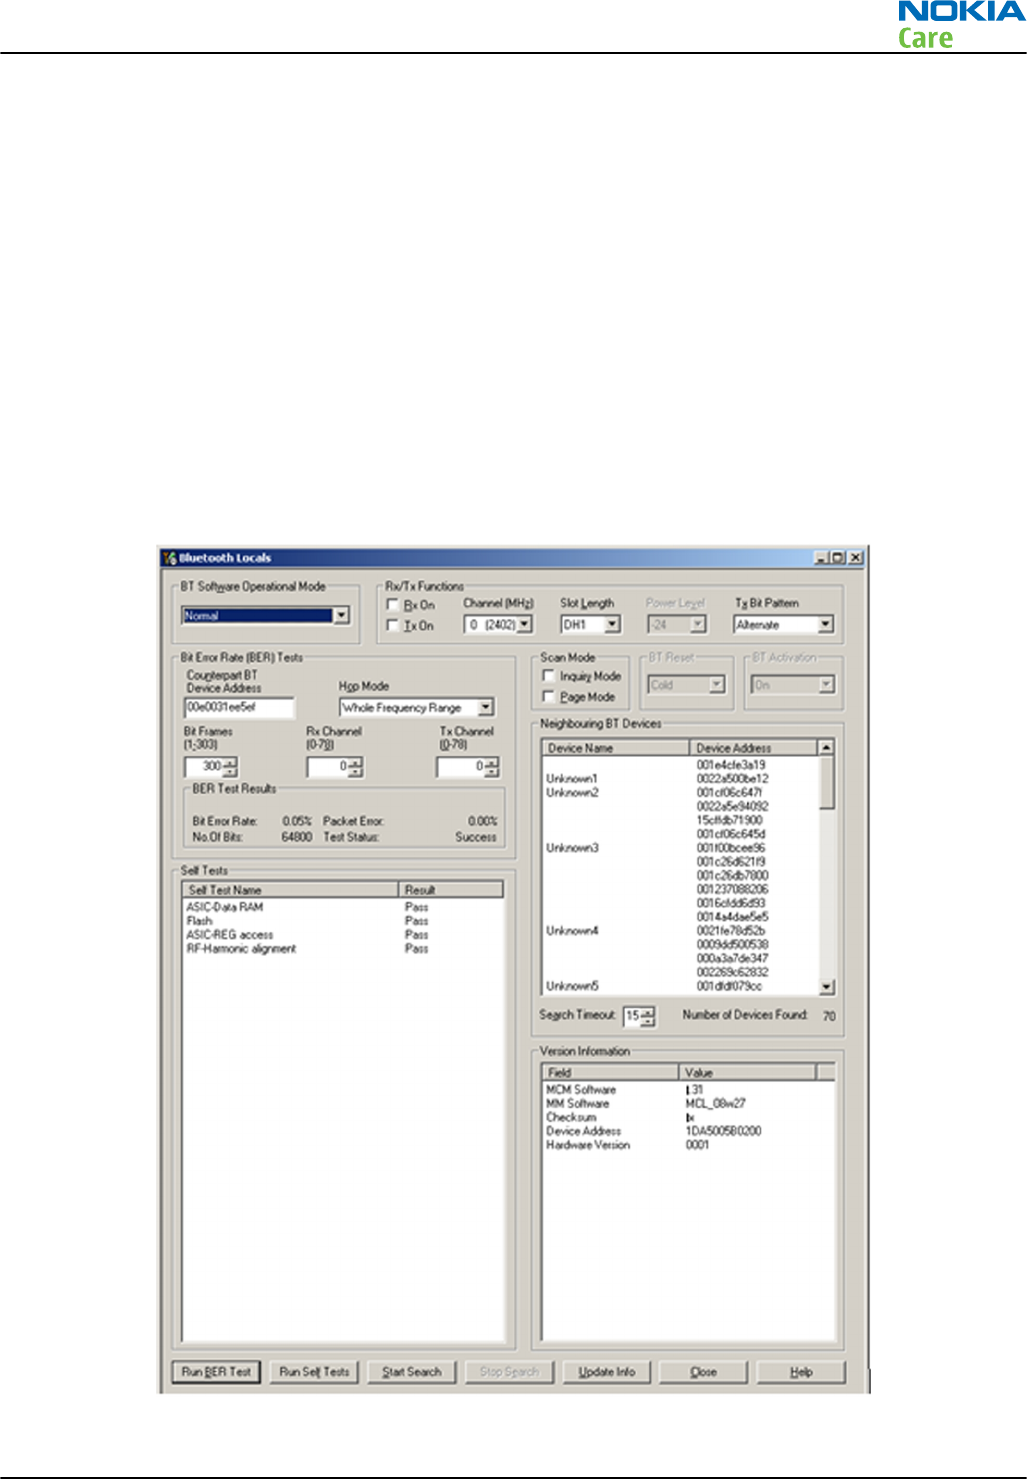The width and height of the screenshot is (1027, 1479).
Task: Click the Self Test Name column header
Action: coord(290,889)
